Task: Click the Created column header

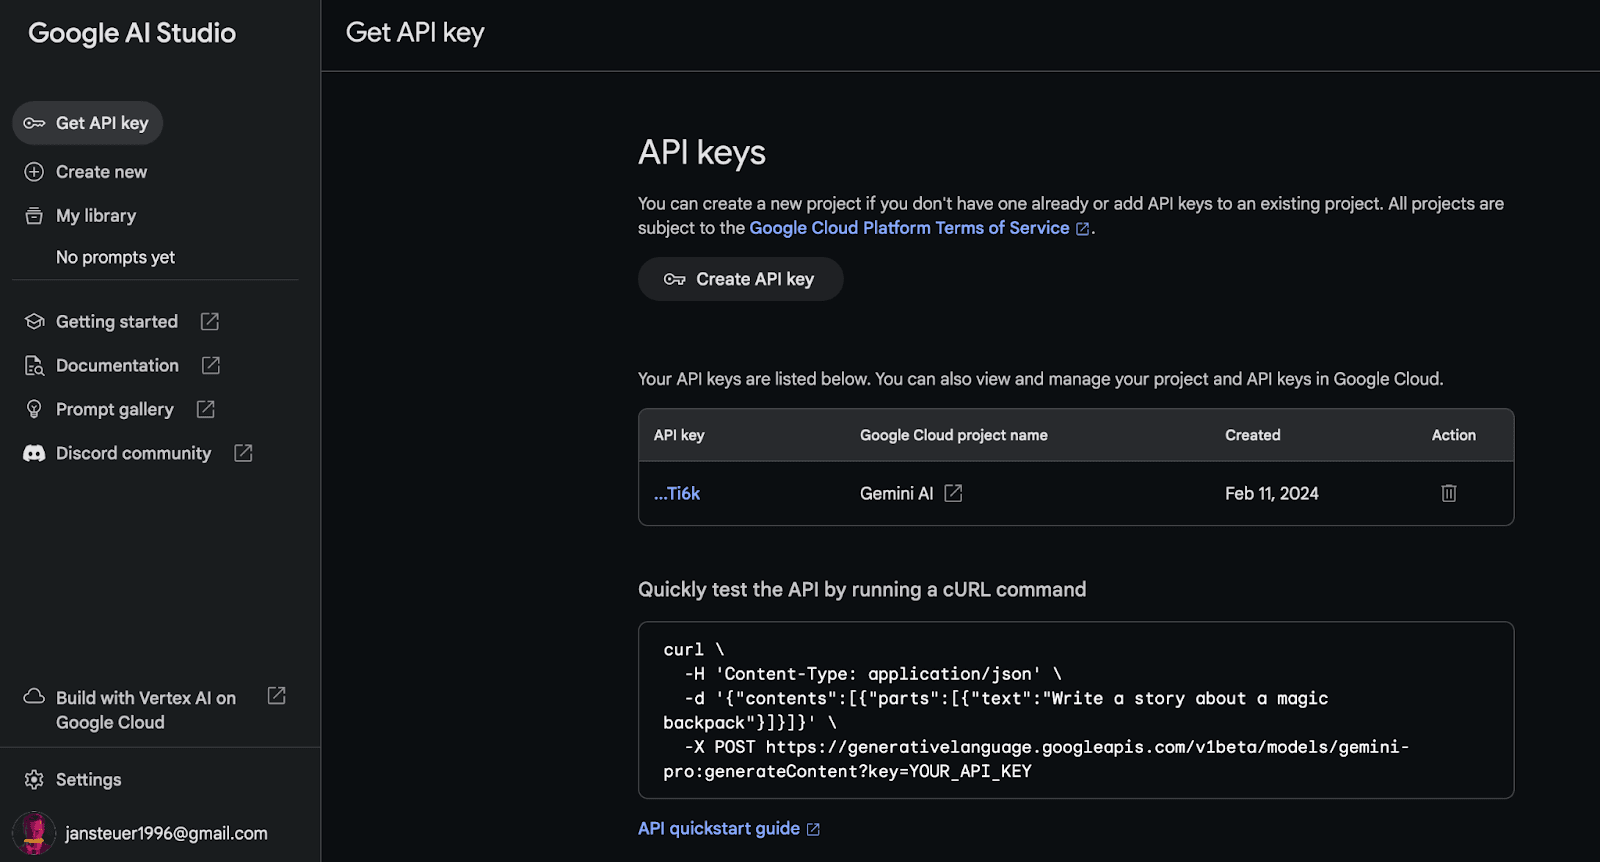Action: coord(1253,435)
